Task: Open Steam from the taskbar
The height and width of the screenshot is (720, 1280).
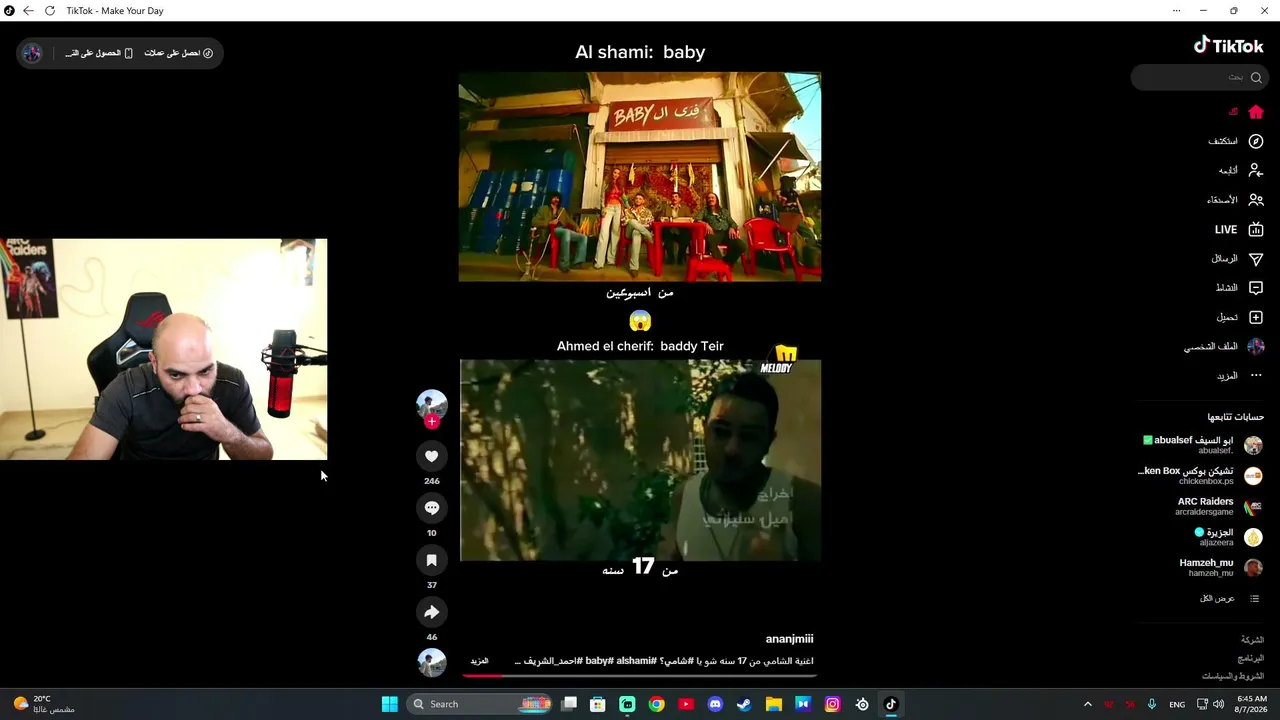Action: click(744, 704)
